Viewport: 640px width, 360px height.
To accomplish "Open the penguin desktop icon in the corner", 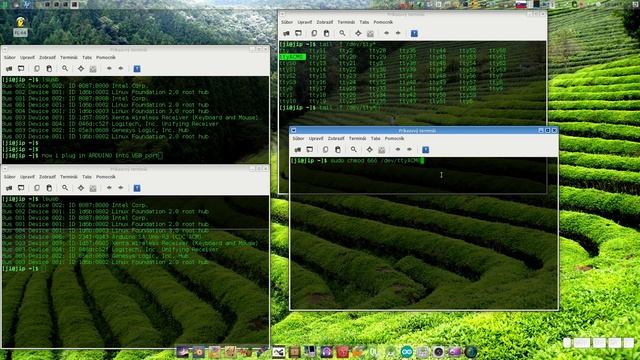I will coord(20,26).
